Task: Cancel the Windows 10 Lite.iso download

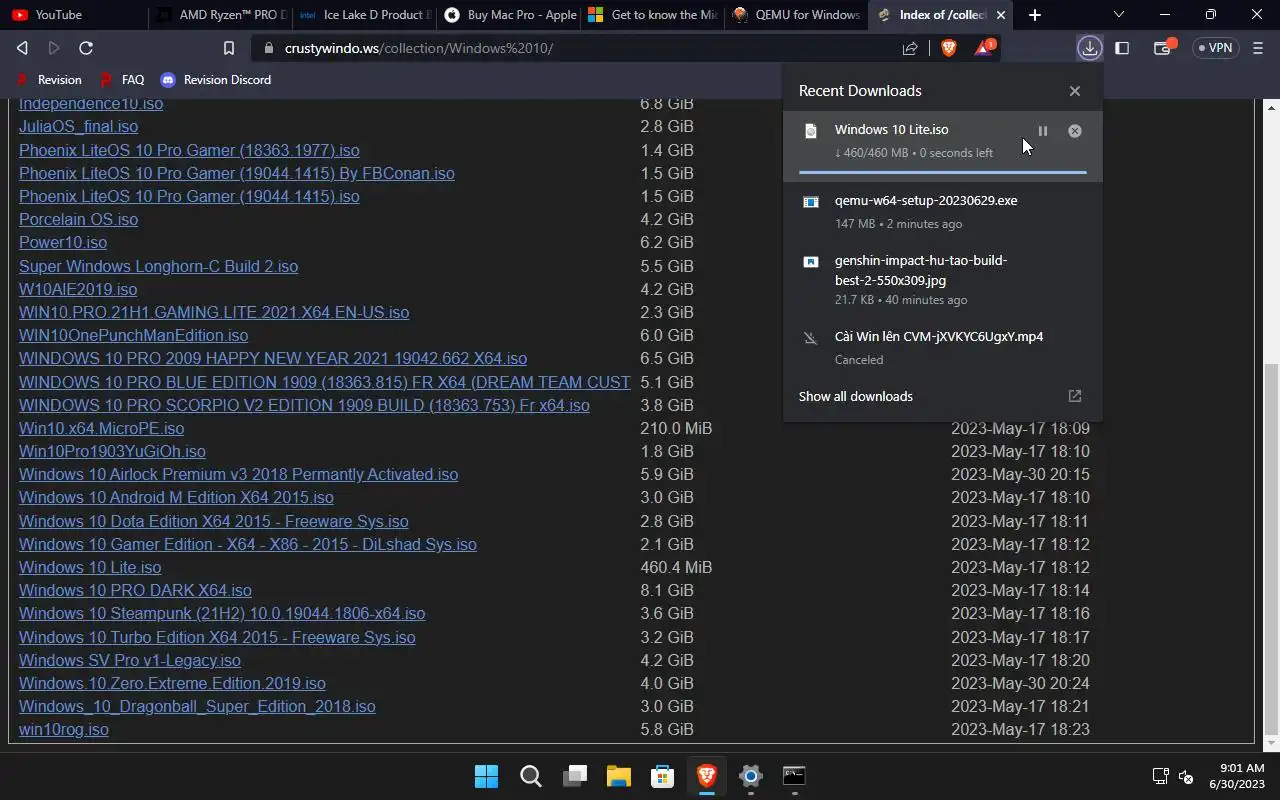Action: (x=1075, y=131)
